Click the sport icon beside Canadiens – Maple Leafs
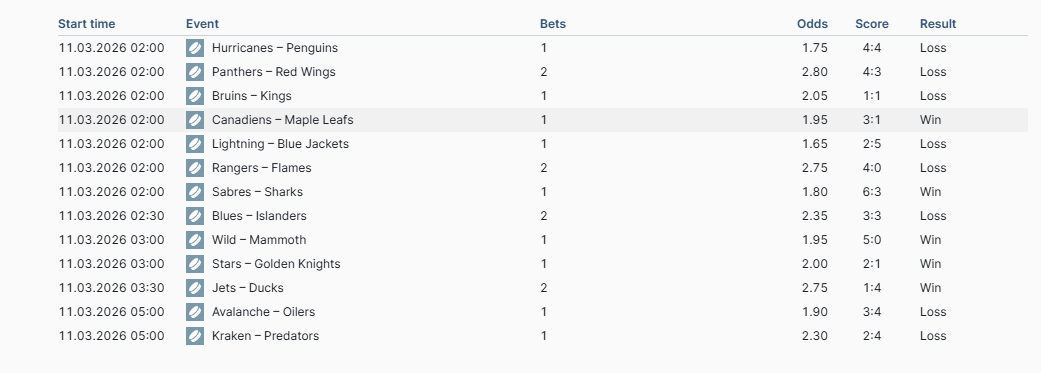Screen dimensions: 1041x373 click(195, 120)
